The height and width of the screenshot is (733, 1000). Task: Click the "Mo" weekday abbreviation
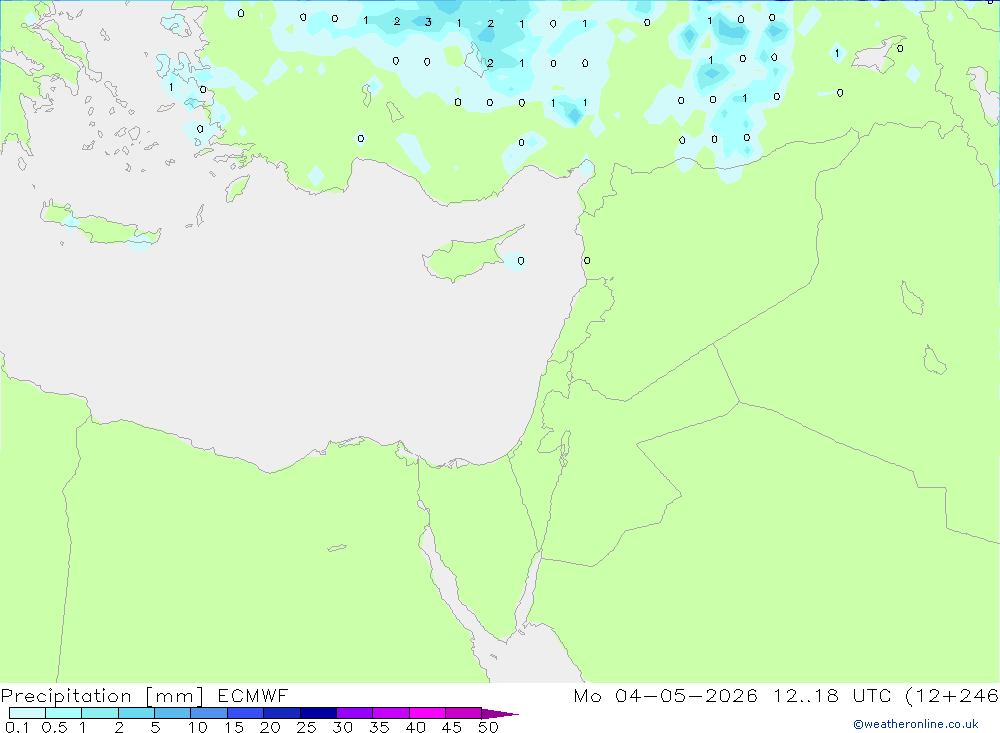(587, 695)
